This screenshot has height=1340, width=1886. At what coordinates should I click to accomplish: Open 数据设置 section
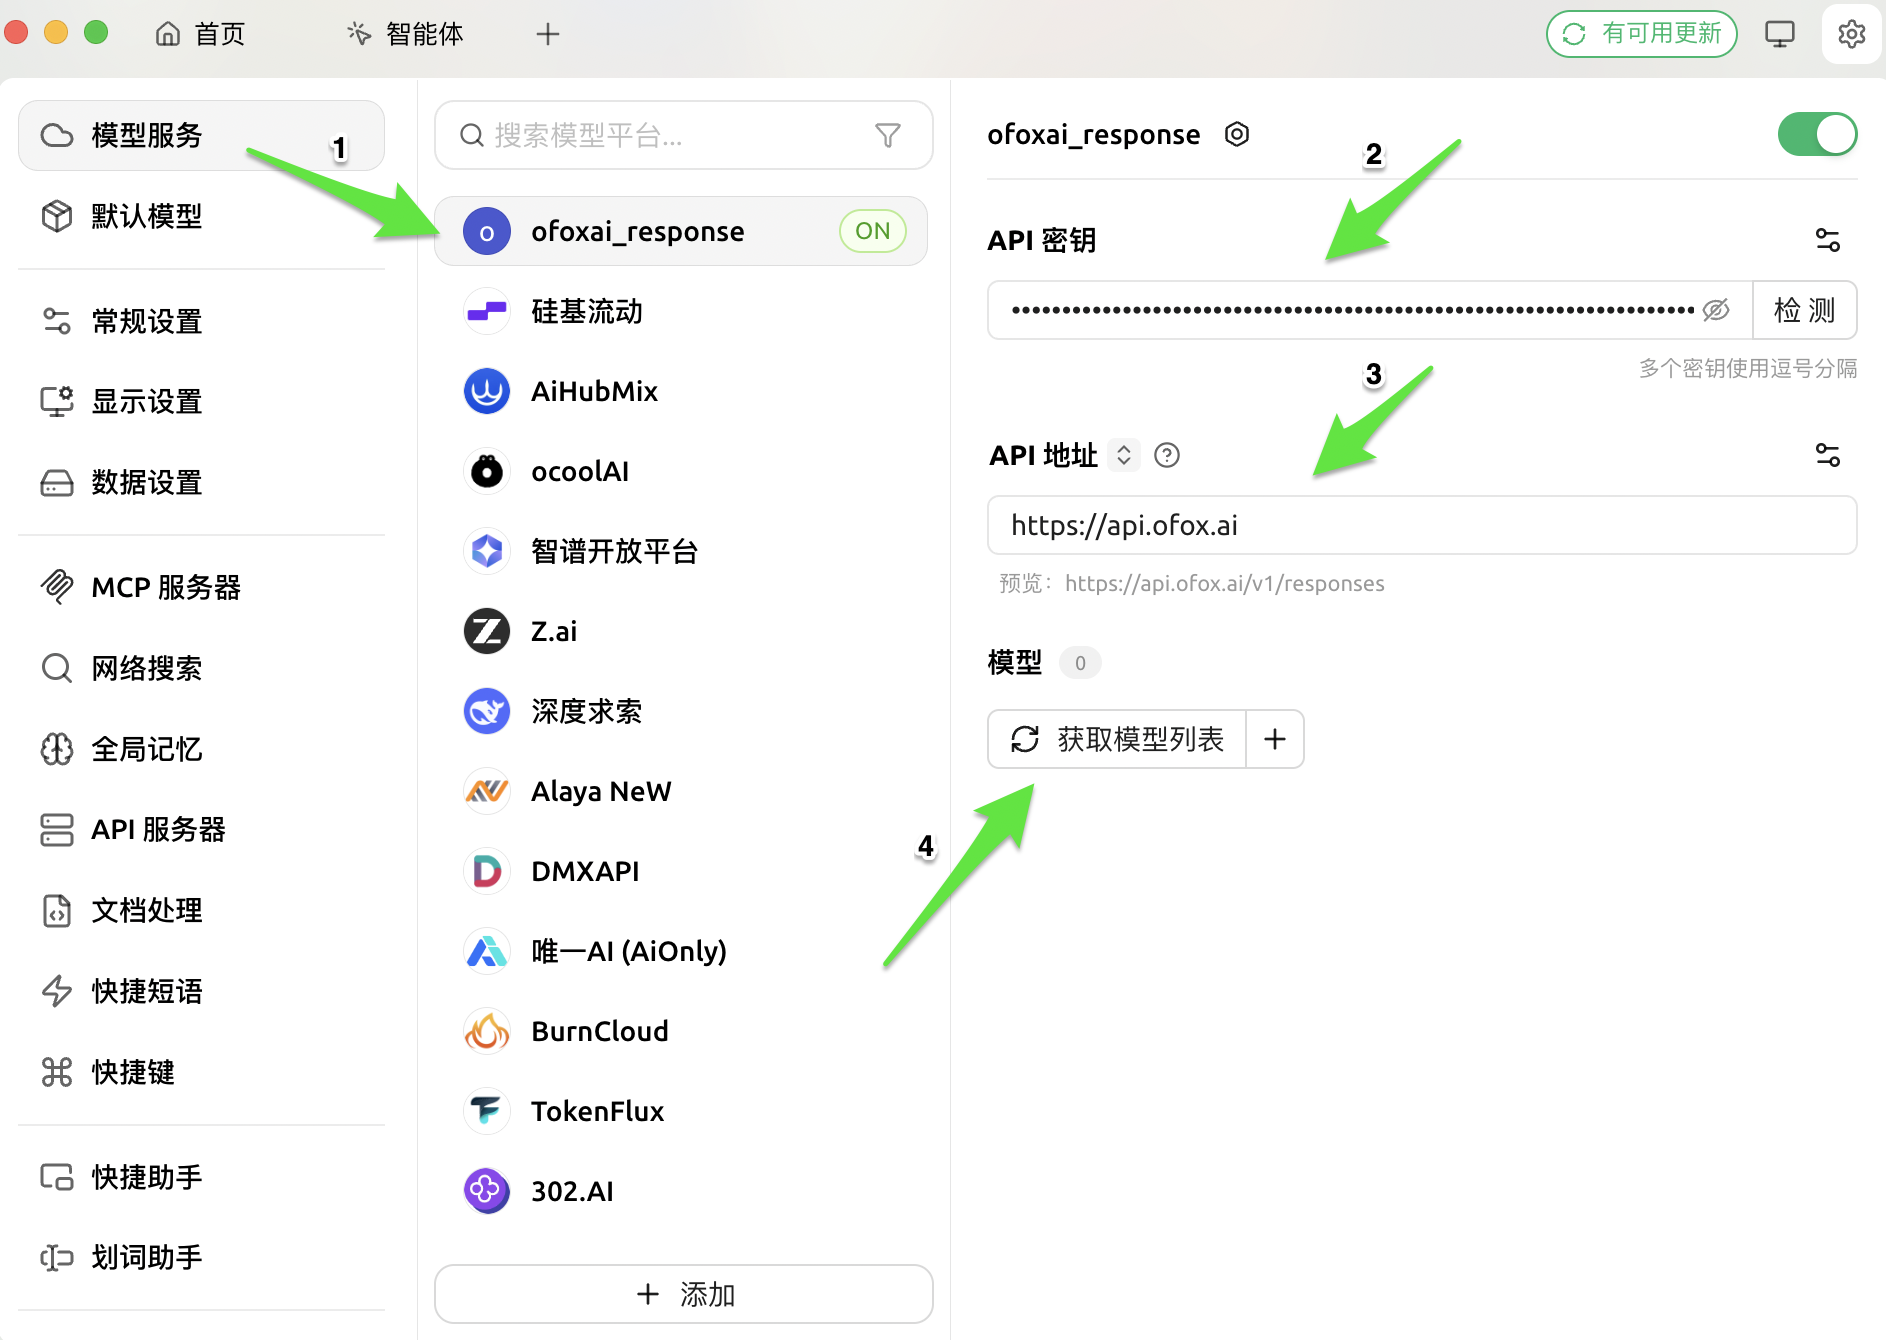pos(201,482)
